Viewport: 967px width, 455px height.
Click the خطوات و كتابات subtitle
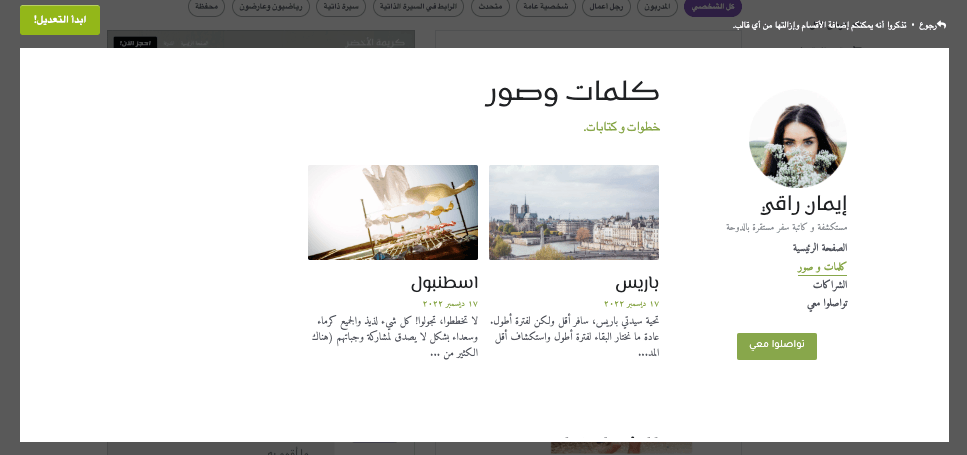(x=622, y=128)
